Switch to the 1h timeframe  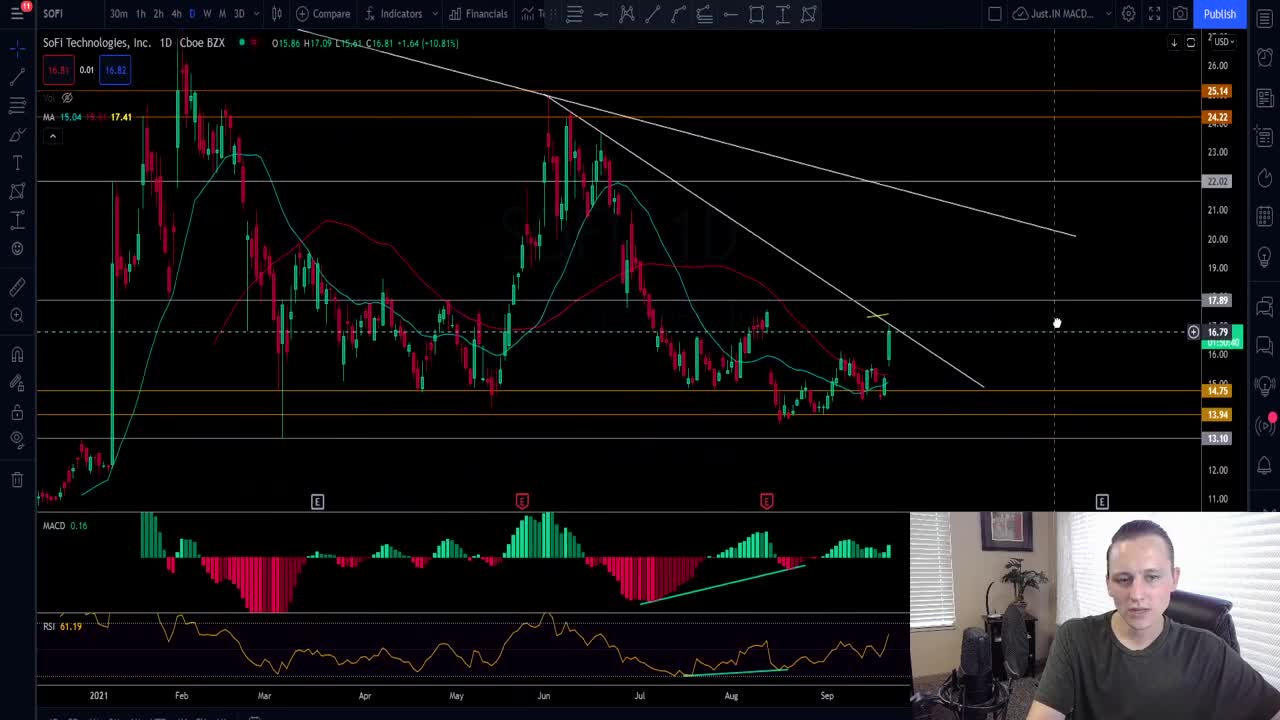coord(141,13)
